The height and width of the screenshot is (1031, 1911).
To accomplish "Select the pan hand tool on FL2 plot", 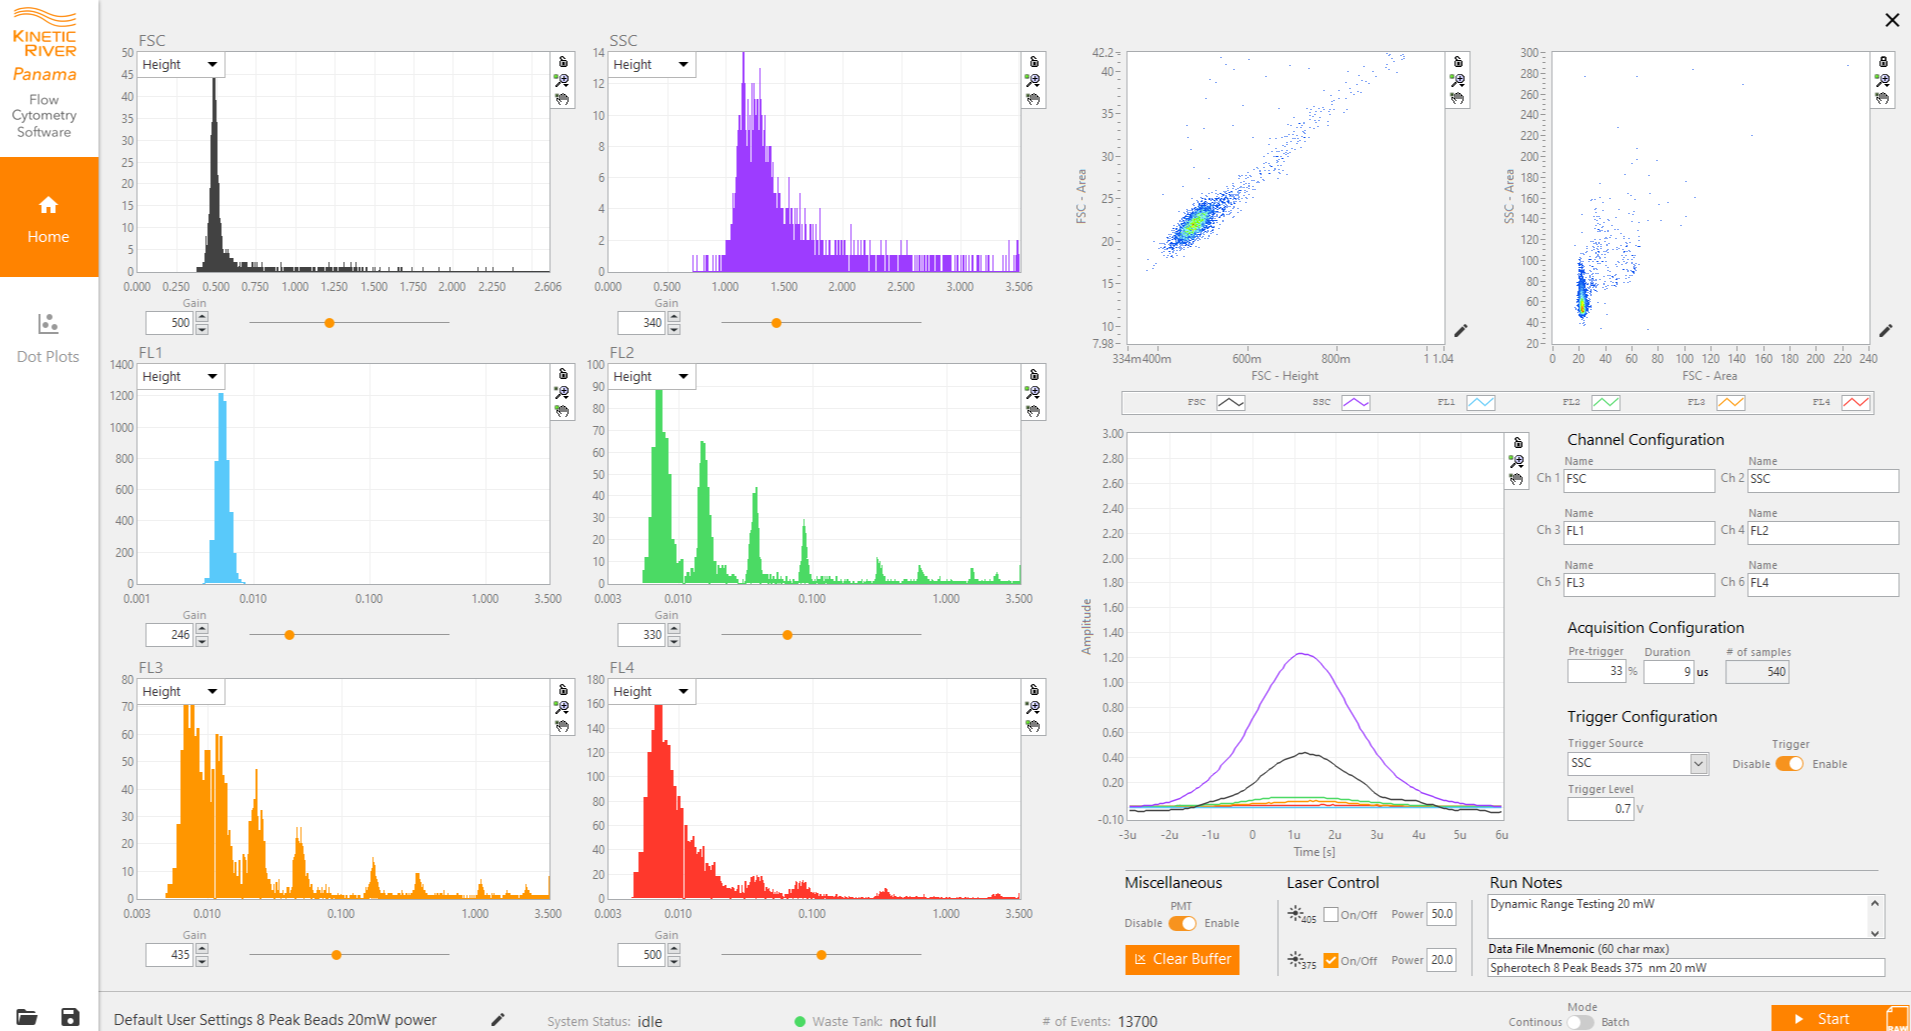I will coord(1033,411).
